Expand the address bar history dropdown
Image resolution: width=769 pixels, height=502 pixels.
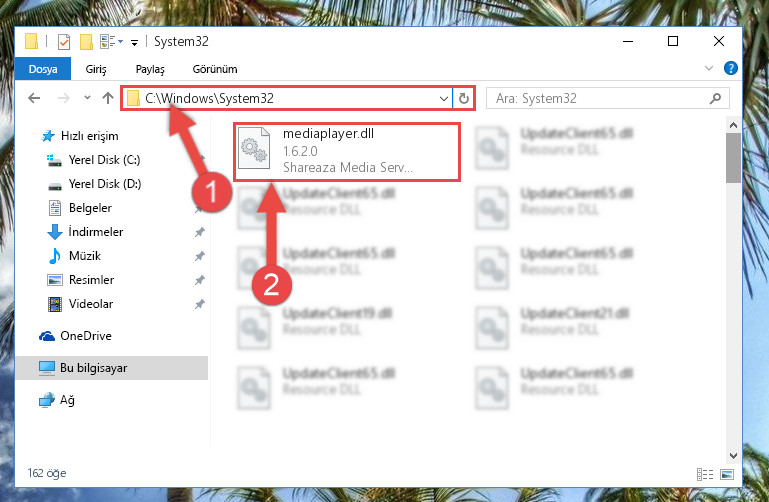(x=444, y=99)
